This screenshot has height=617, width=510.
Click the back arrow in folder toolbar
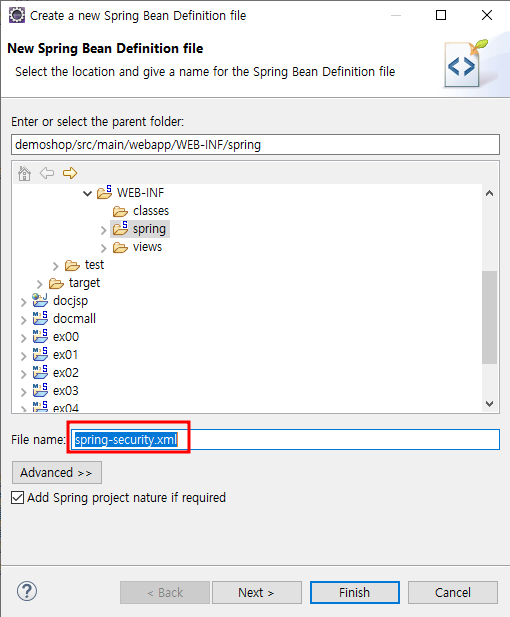[47, 173]
